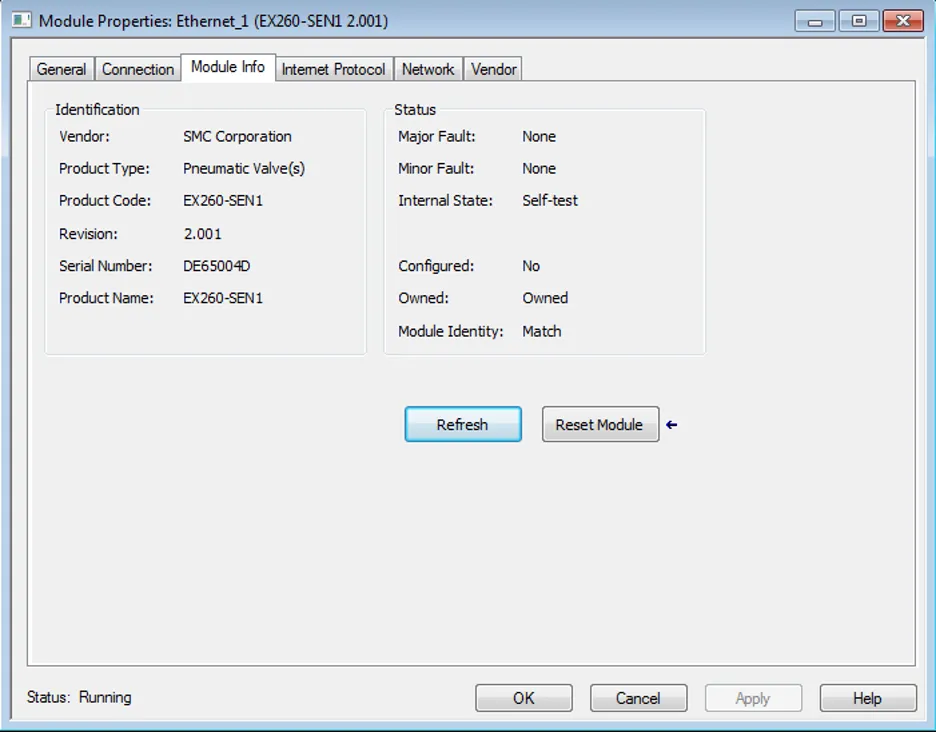Click the Reset Module button
936x732 pixels.
[x=600, y=425]
